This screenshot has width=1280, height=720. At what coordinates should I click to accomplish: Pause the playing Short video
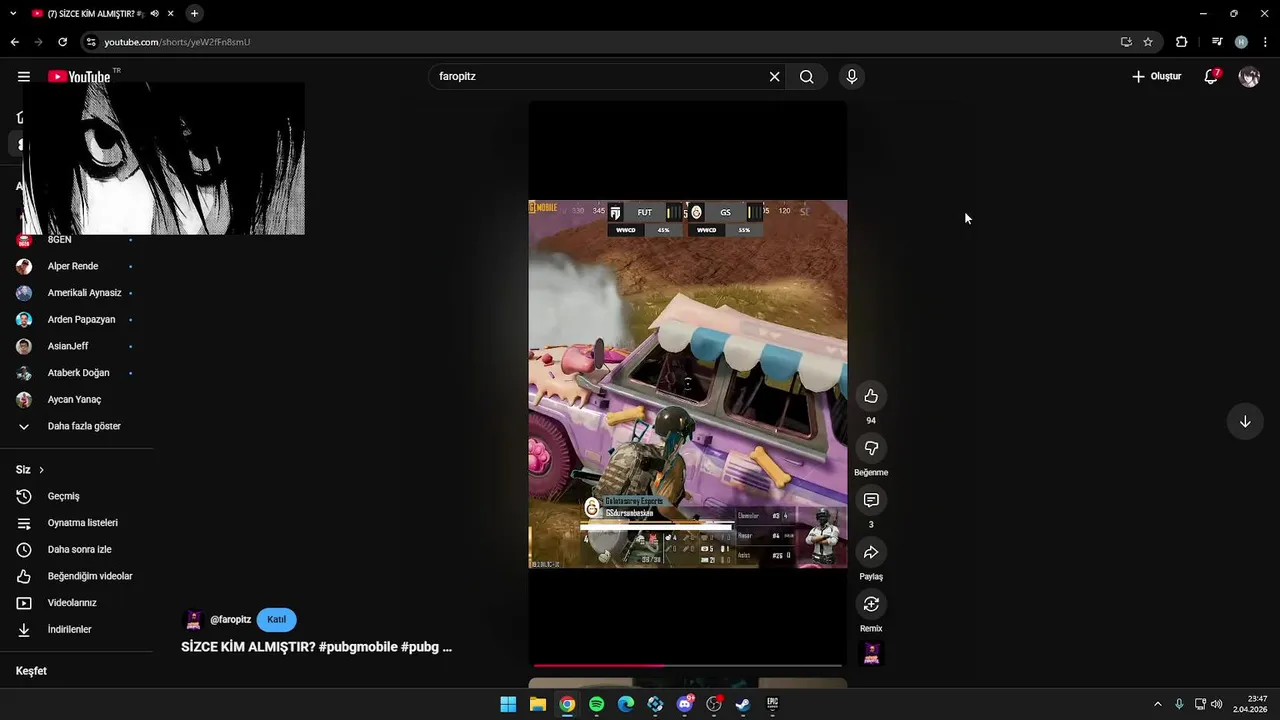(x=688, y=384)
